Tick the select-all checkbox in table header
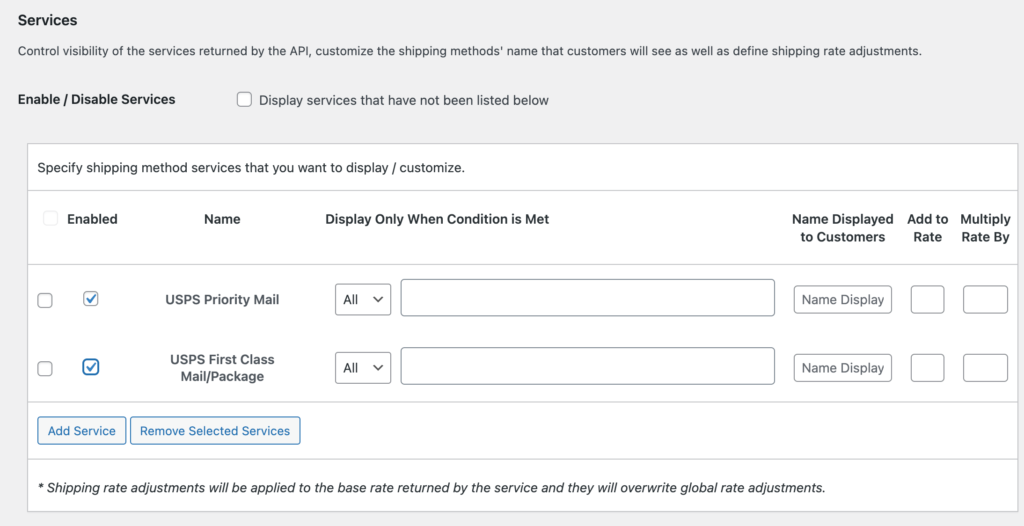Image resolution: width=1024 pixels, height=526 pixels. [x=50, y=219]
